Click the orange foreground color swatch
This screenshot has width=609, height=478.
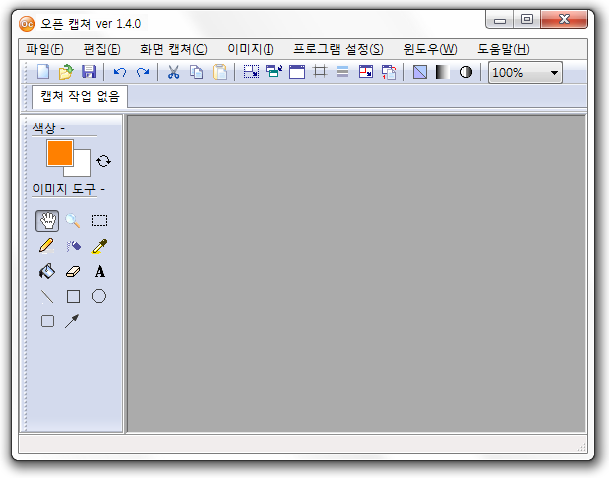tap(60, 153)
